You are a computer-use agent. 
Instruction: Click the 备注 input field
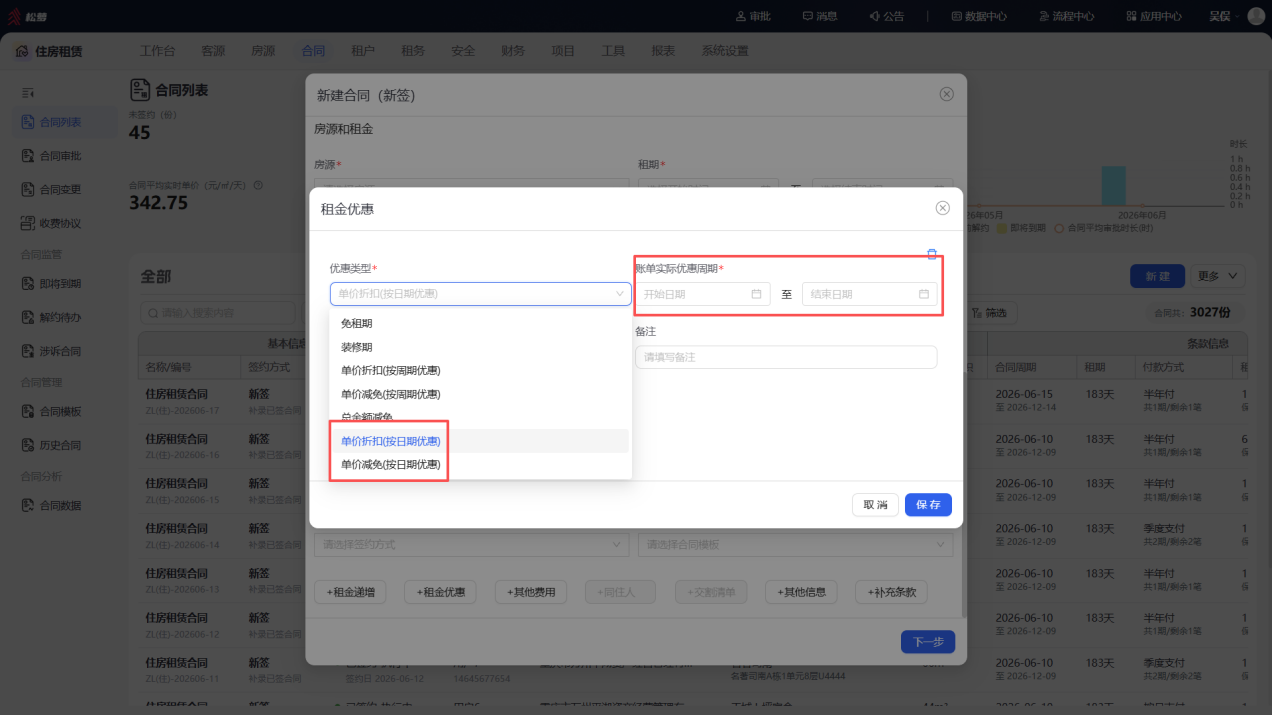786,357
